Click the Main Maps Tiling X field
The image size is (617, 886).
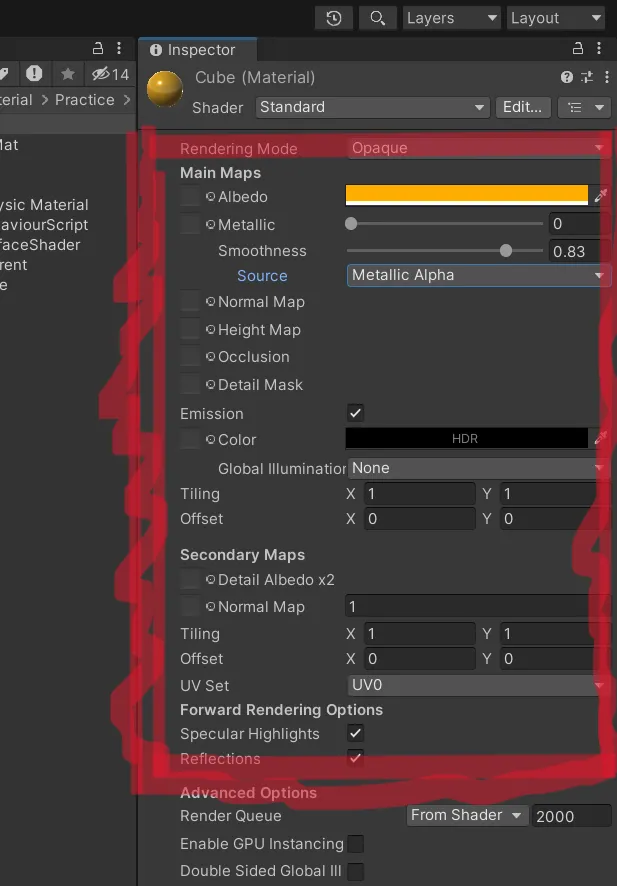tap(419, 494)
